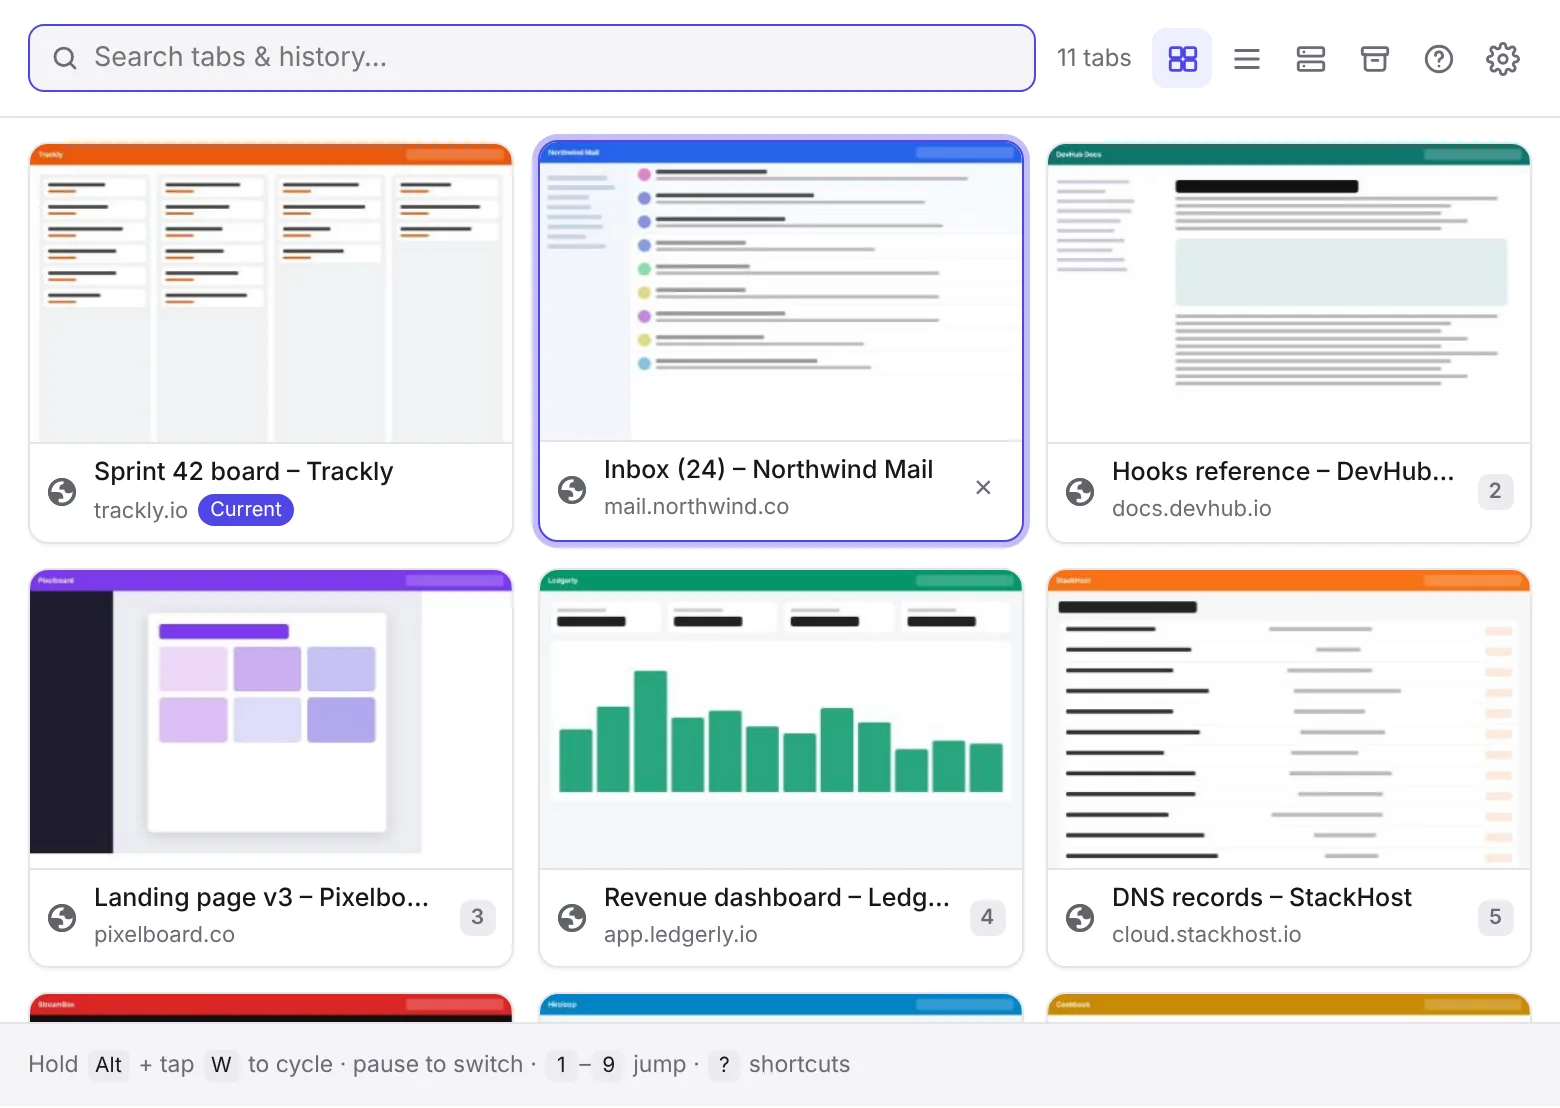Viewport: 1560px width, 1108px height.
Task: Click the 11 tabs counter
Action: coord(1094,58)
